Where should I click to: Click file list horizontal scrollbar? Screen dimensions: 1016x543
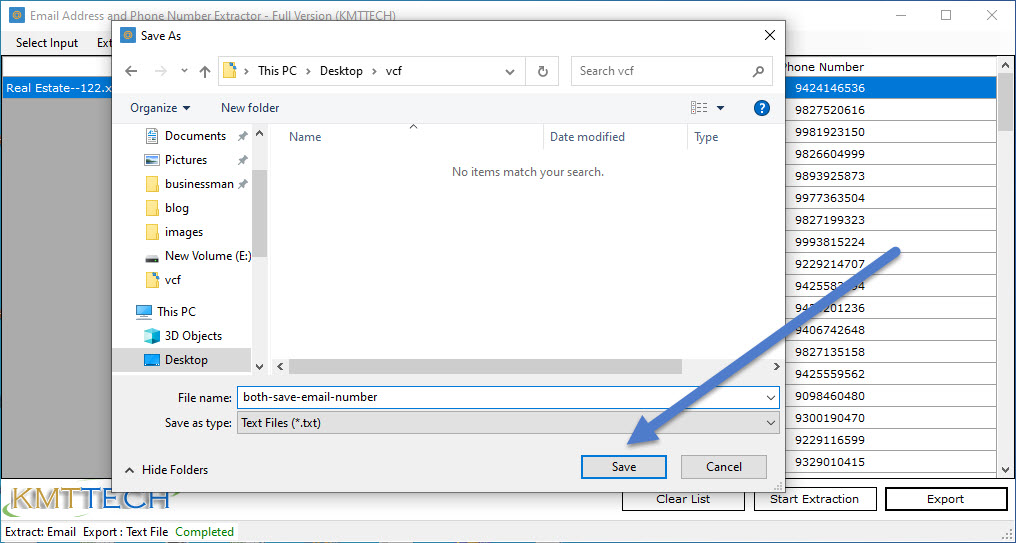coord(485,367)
